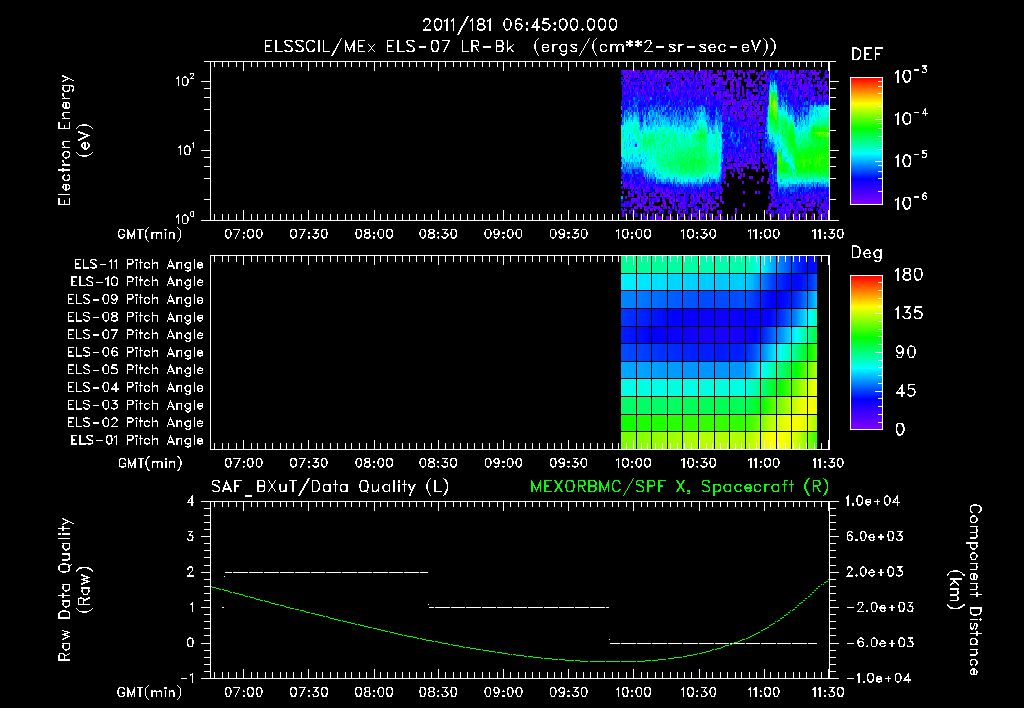Click the ELS-02 Pitch Angle row label
The height and width of the screenshot is (708, 1024).
coord(136,423)
